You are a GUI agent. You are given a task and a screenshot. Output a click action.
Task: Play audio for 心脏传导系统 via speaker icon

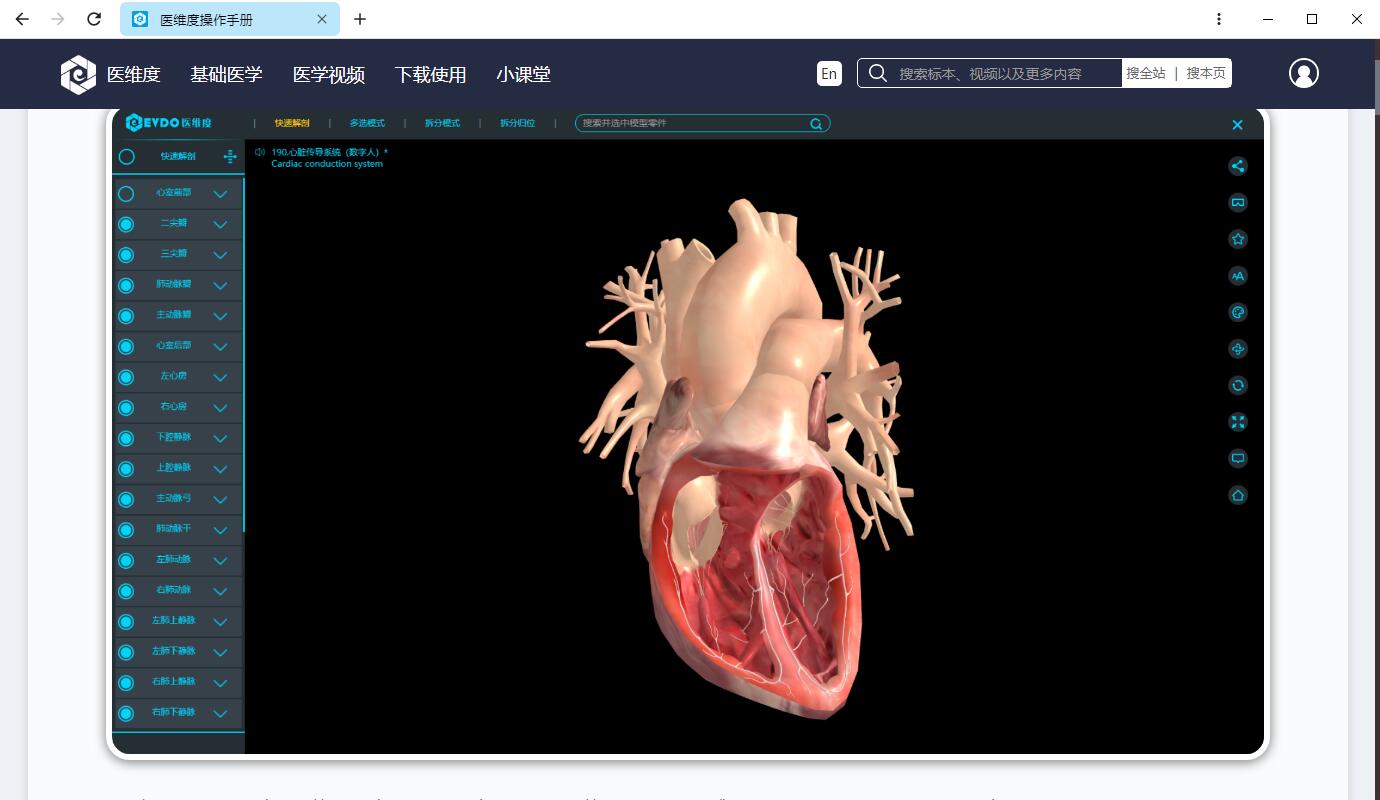(259, 154)
